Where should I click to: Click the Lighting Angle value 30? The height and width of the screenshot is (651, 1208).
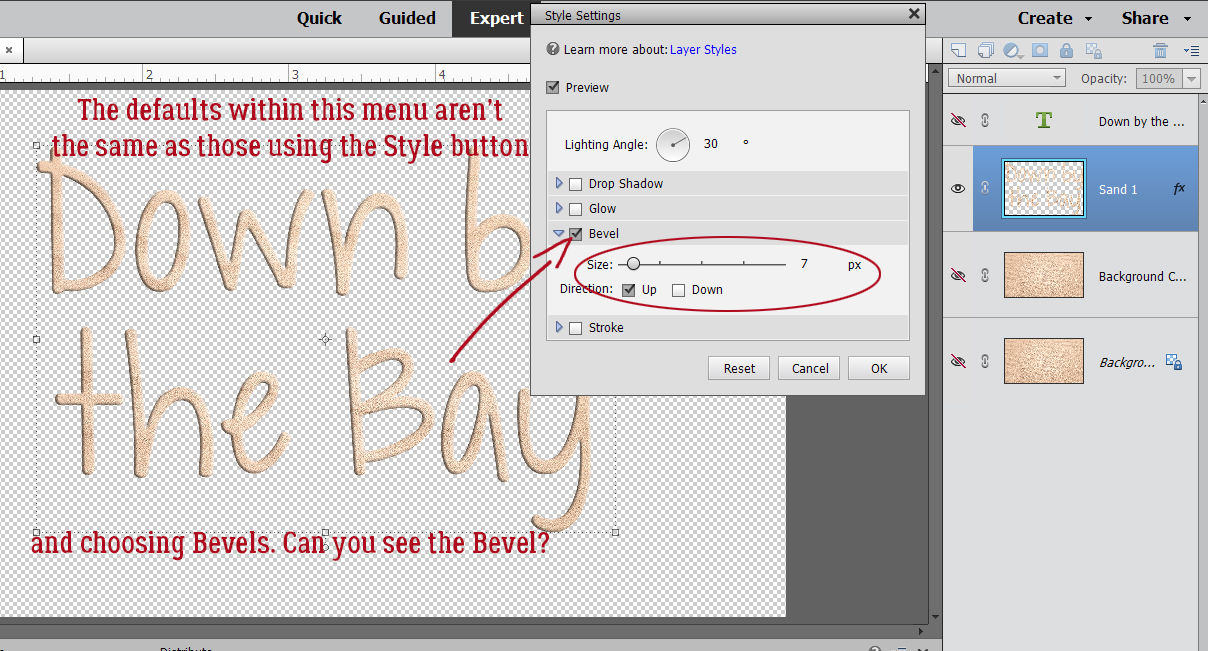coord(711,144)
